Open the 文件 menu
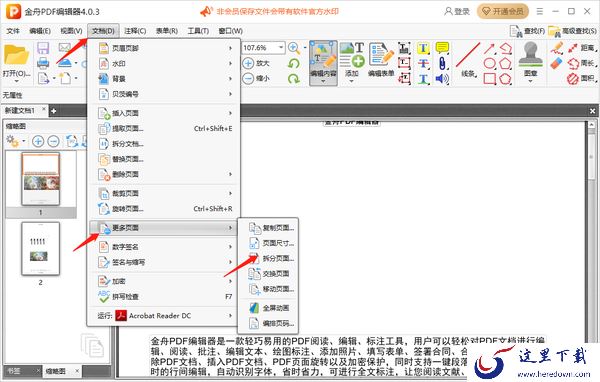 coord(13,31)
